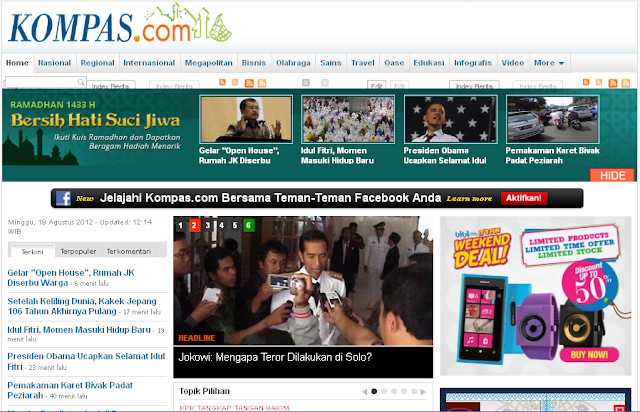Image resolution: width=640 pixels, height=412 pixels.
Task: Select the second Topik Pilihan pagination dot
Action: (384, 391)
